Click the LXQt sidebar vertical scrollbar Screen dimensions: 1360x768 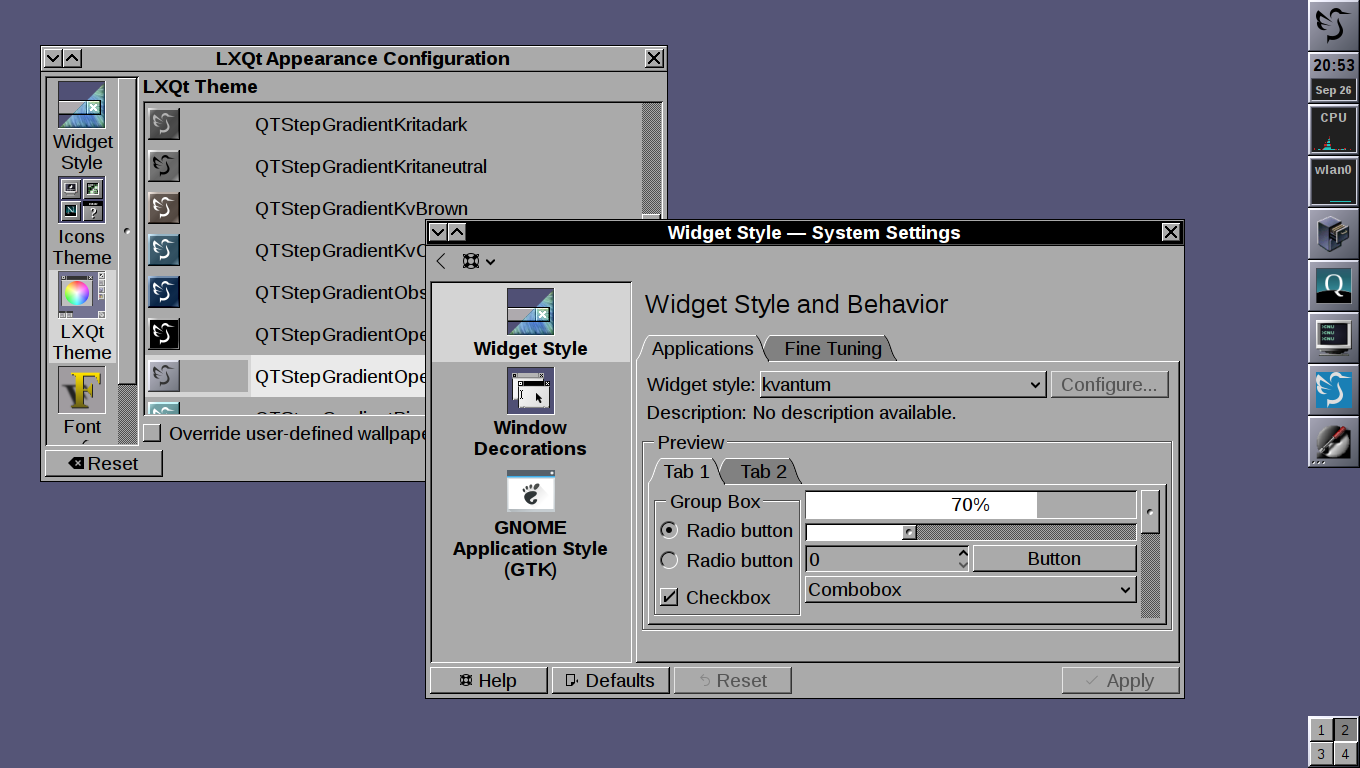coord(127,260)
